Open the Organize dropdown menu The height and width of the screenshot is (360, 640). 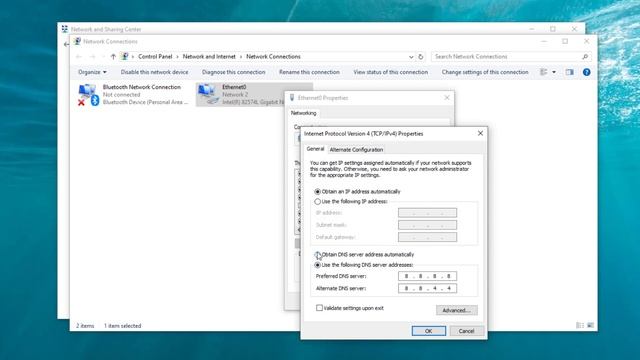(92, 72)
